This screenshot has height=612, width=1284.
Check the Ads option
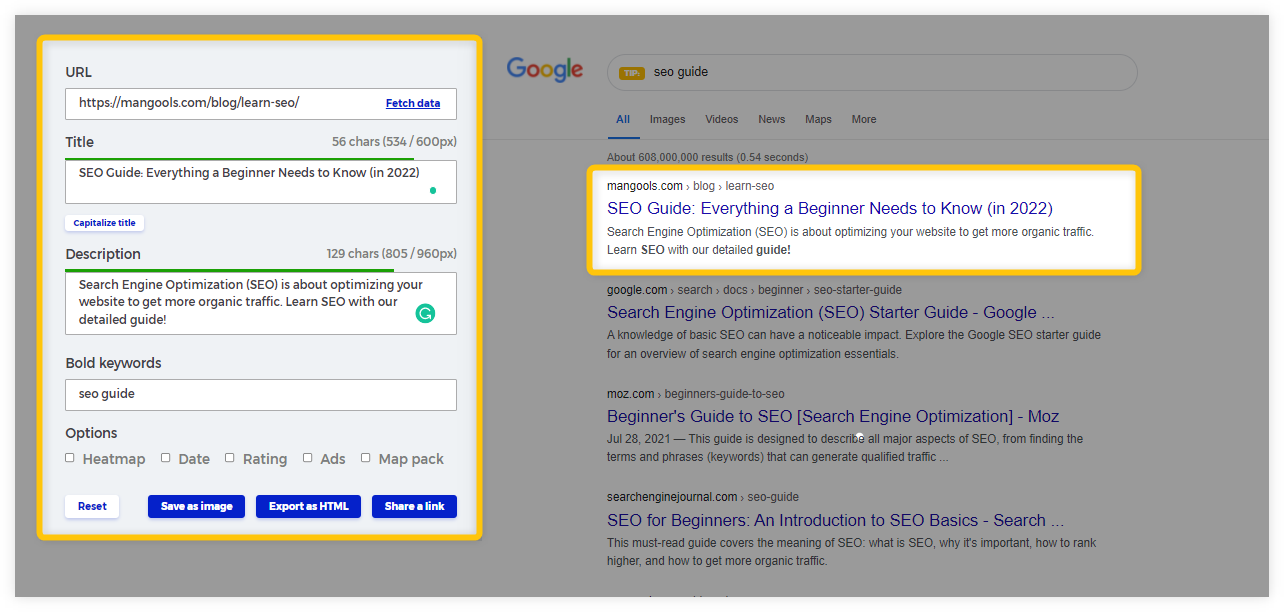[x=308, y=458]
